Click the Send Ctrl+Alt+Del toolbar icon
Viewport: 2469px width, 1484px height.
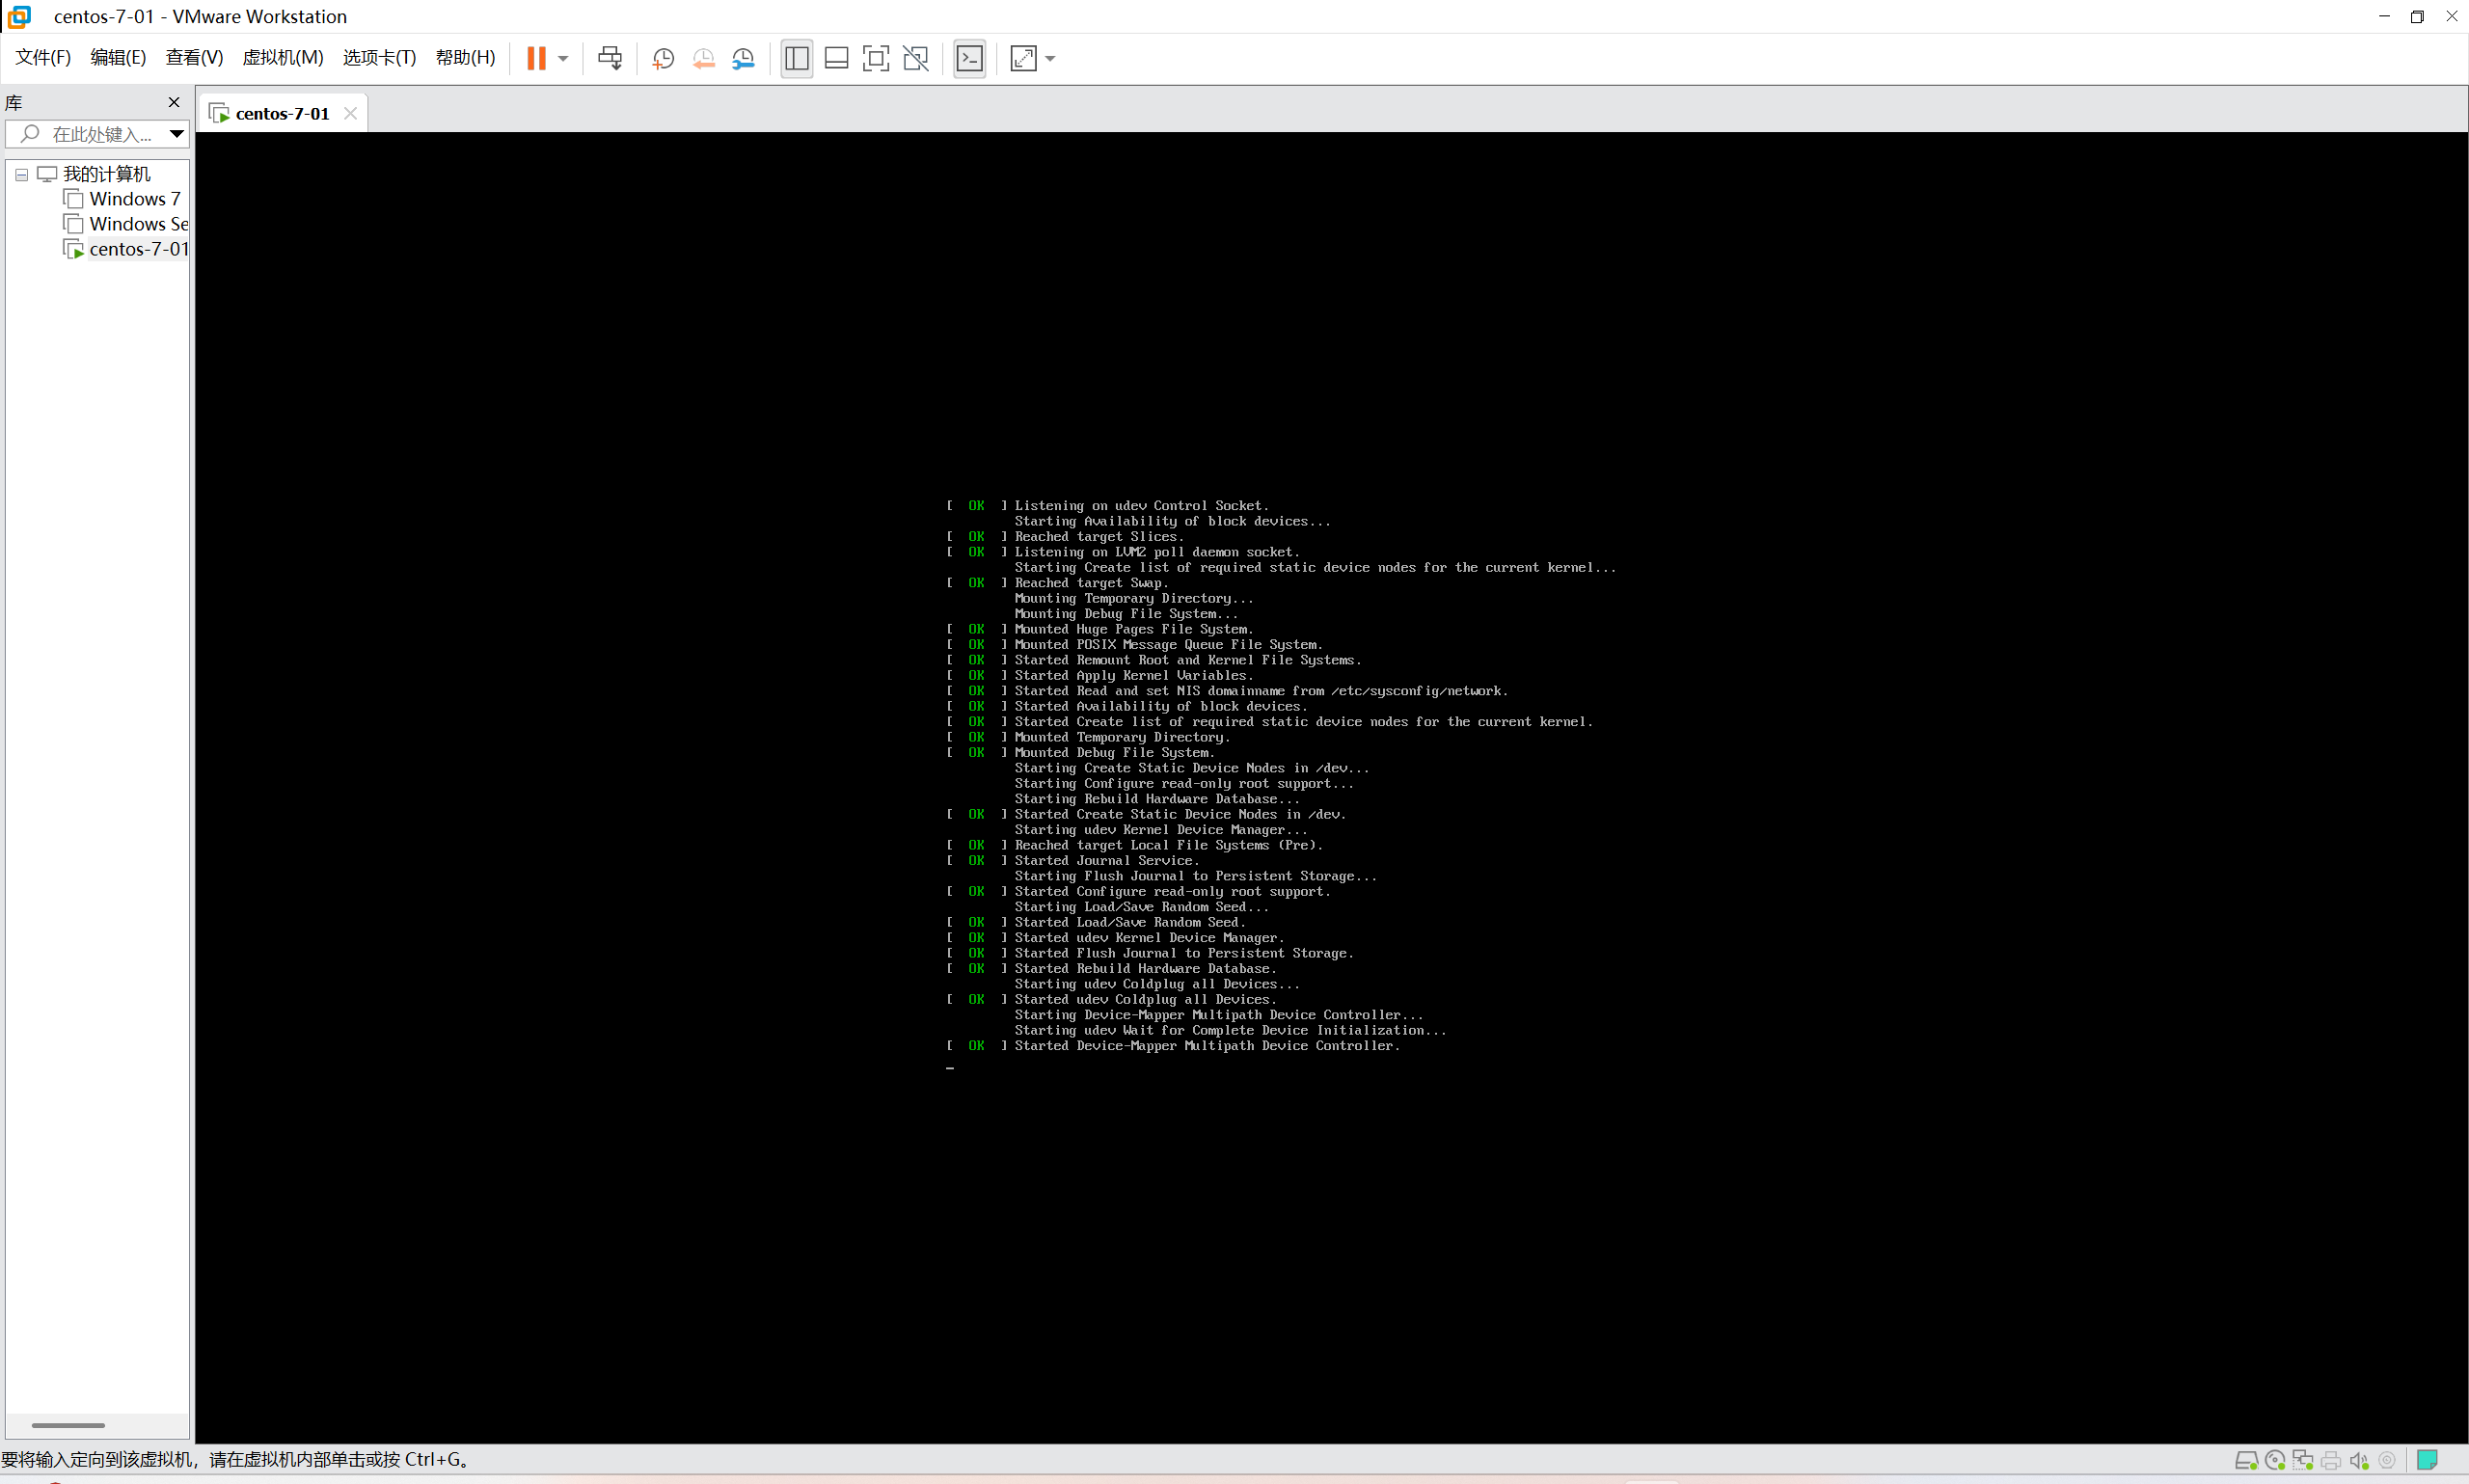tap(609, 58)
